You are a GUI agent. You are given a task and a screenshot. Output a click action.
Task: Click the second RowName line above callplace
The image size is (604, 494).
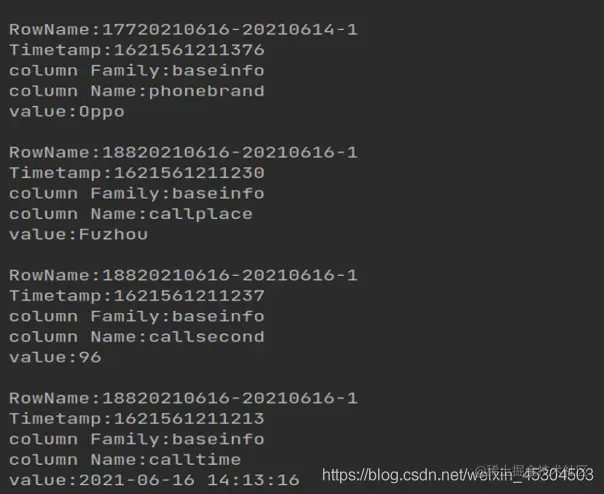(183, 153)
